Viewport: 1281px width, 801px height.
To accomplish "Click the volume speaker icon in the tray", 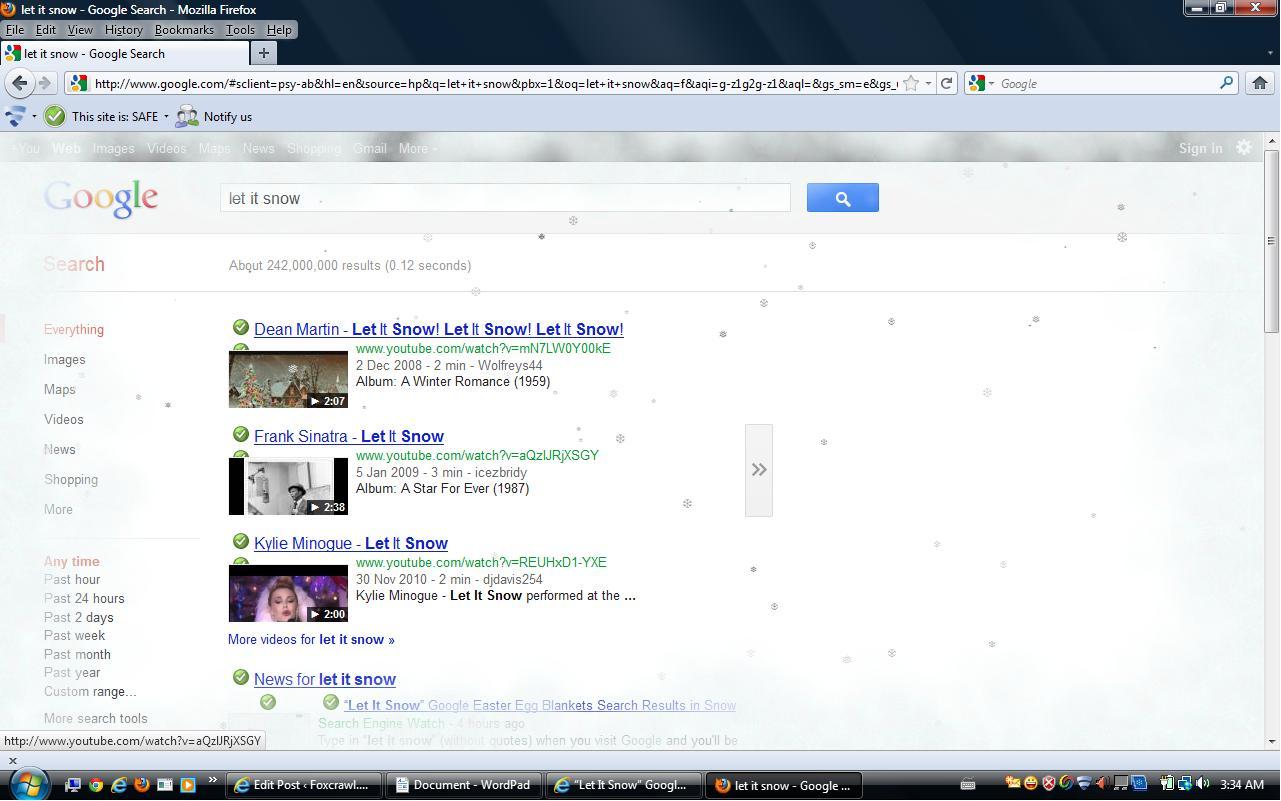I will click(1202, 785).
